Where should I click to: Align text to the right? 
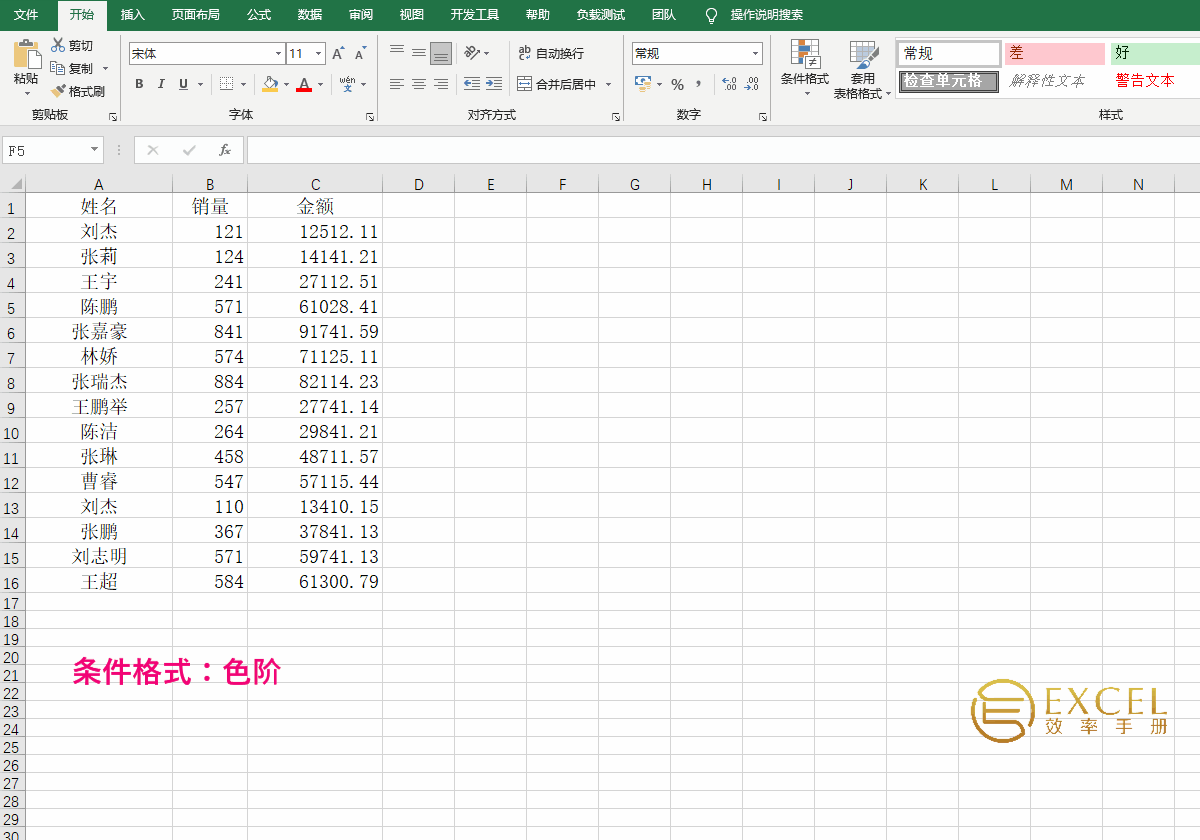(441, 84)
